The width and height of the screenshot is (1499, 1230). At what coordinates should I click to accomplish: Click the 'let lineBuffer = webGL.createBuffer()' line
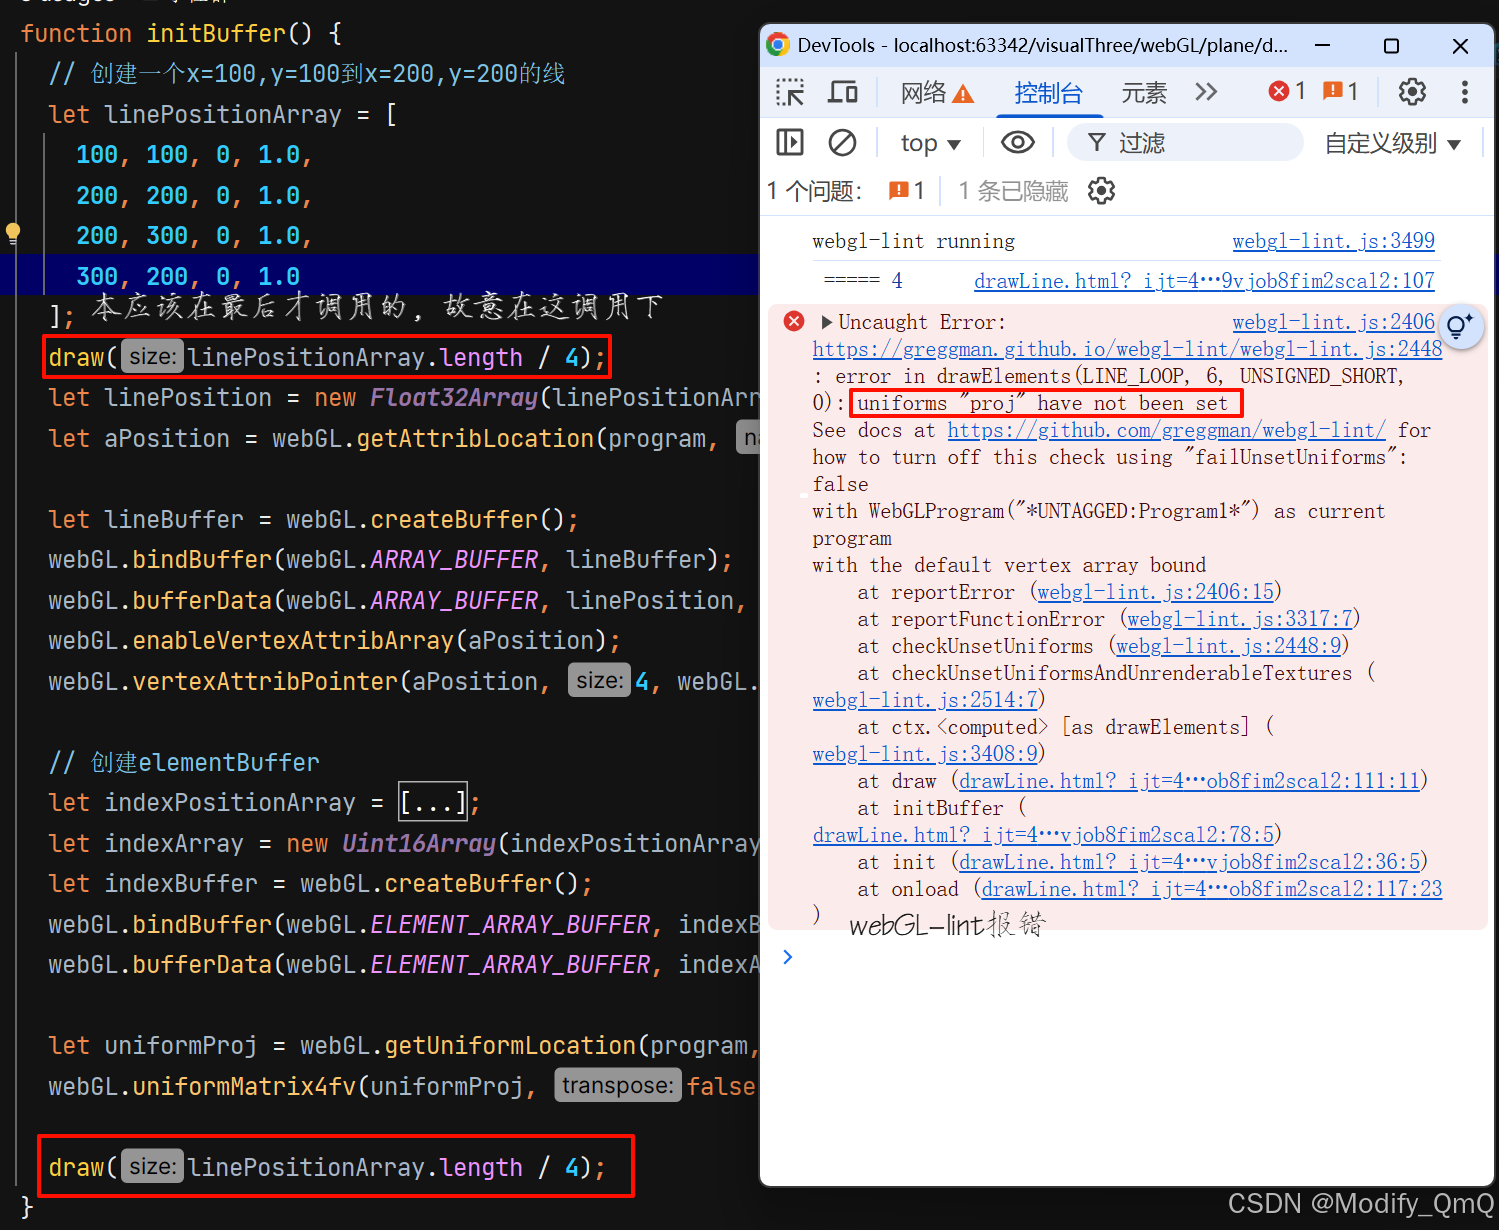[x=313, y=520]
